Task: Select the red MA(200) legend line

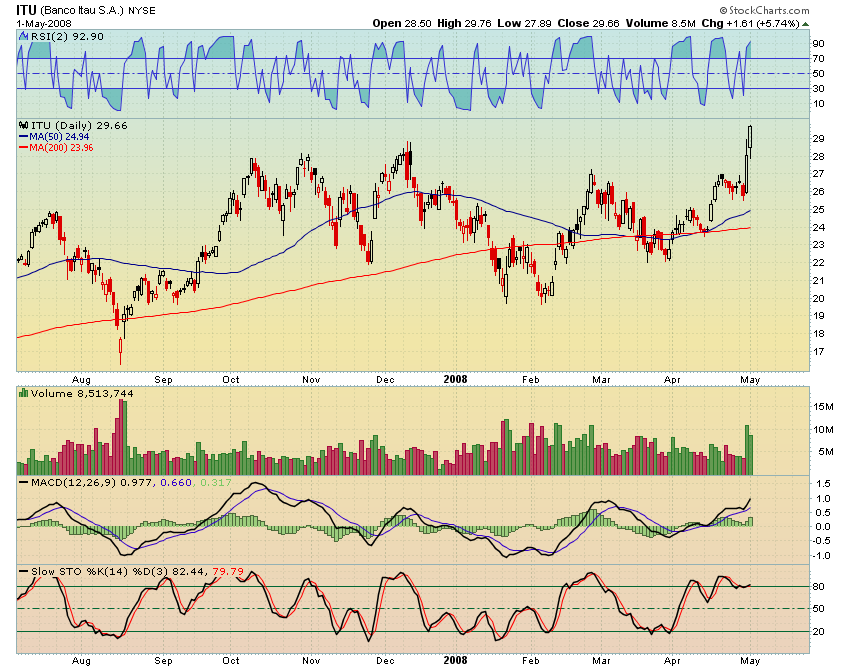Action: pyautogui.click(x=23, y=147)
